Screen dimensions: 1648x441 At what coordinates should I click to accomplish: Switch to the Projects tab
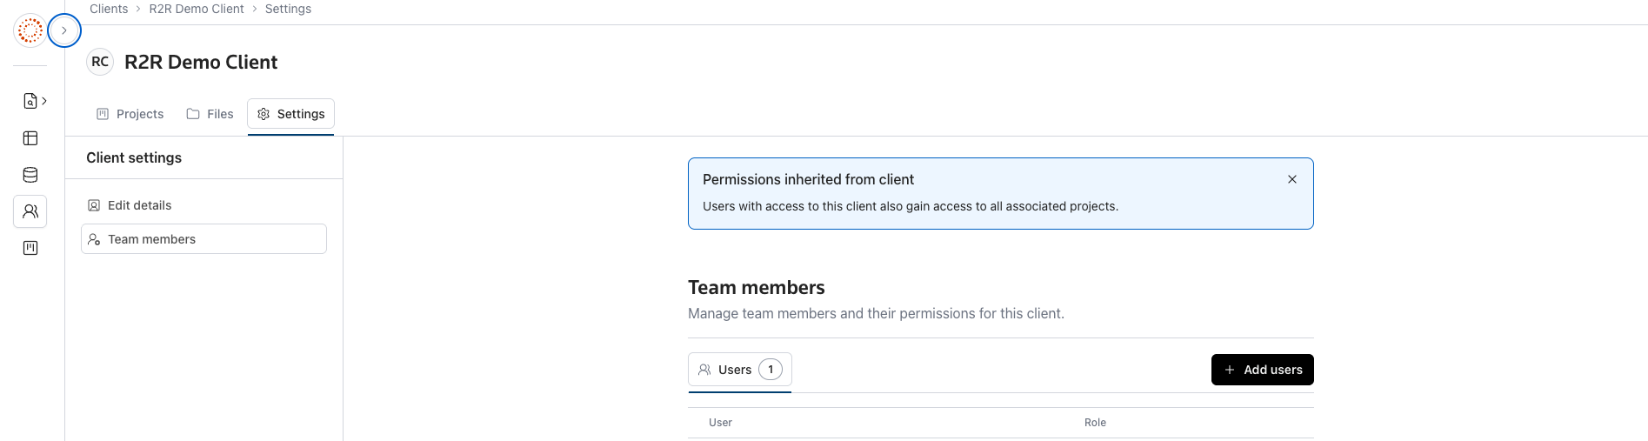130,114
